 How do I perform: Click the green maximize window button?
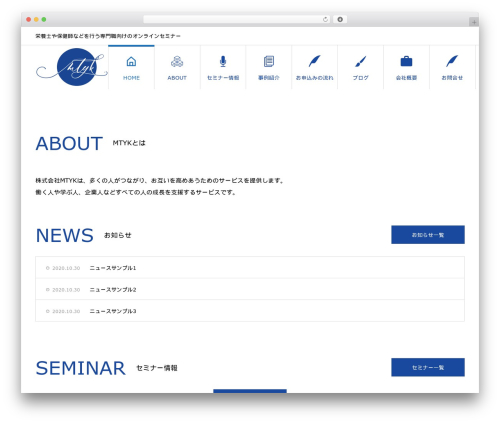point(44,20)
